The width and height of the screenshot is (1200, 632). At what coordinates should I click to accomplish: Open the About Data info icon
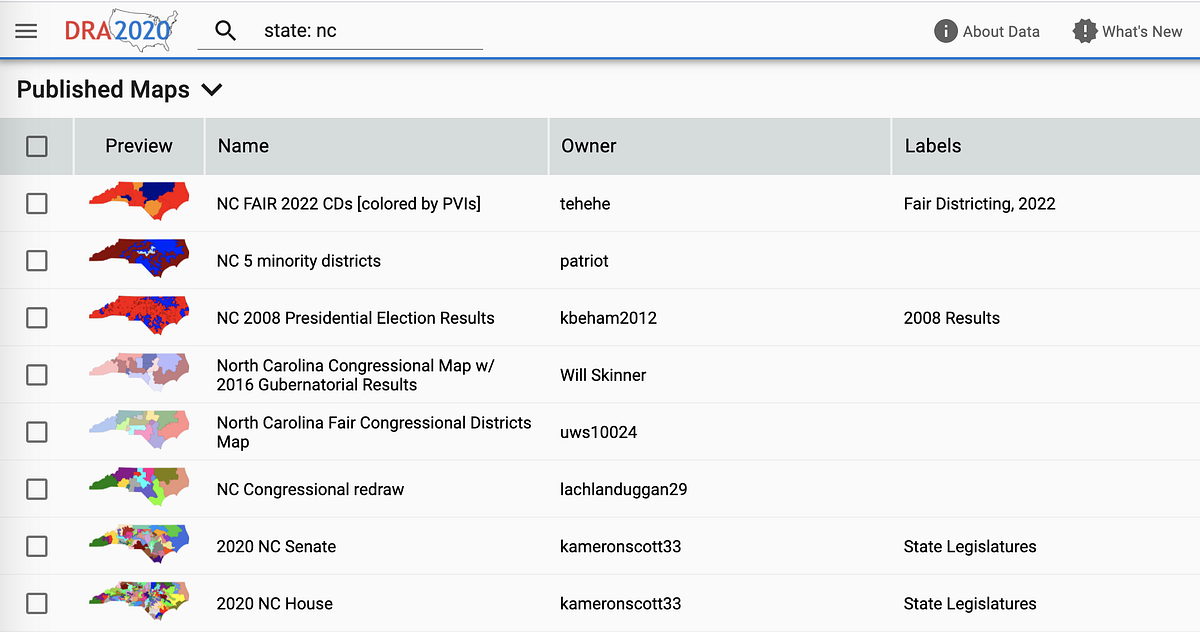pyautogui.click(x=945, y=31)
